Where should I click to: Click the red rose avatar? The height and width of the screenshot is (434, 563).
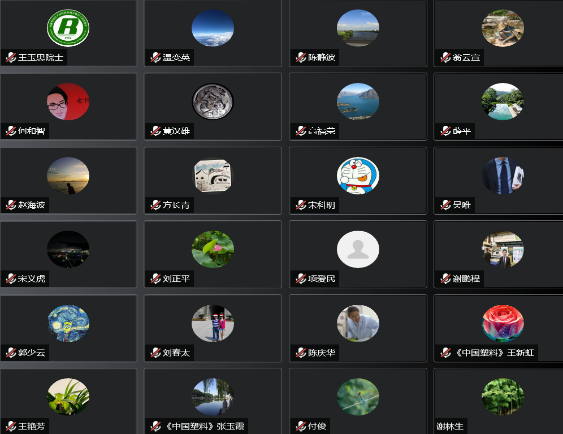(x=503, y=323)
